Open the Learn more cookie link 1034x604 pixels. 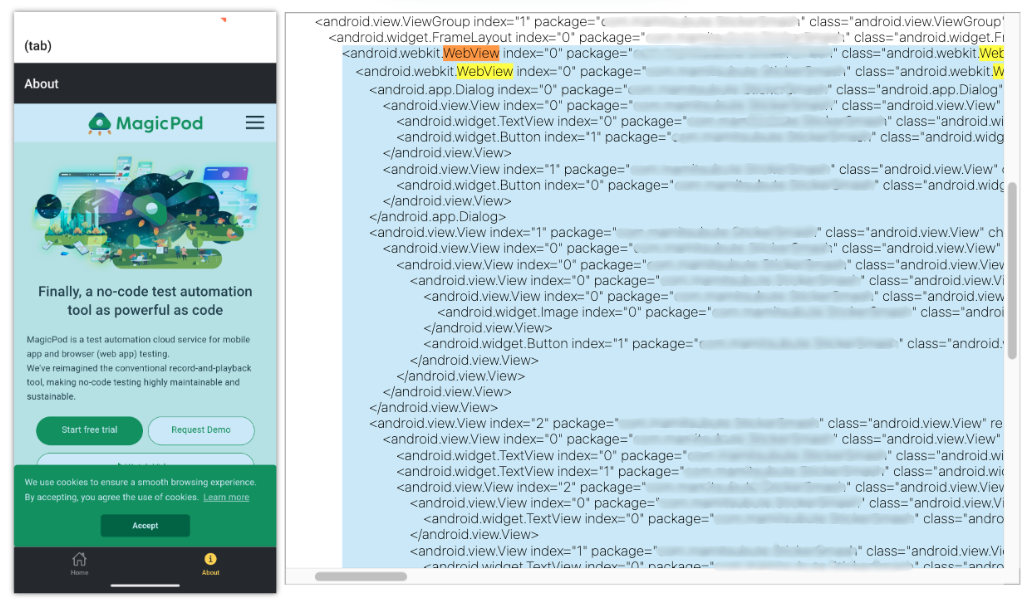[x=226, y=497]
